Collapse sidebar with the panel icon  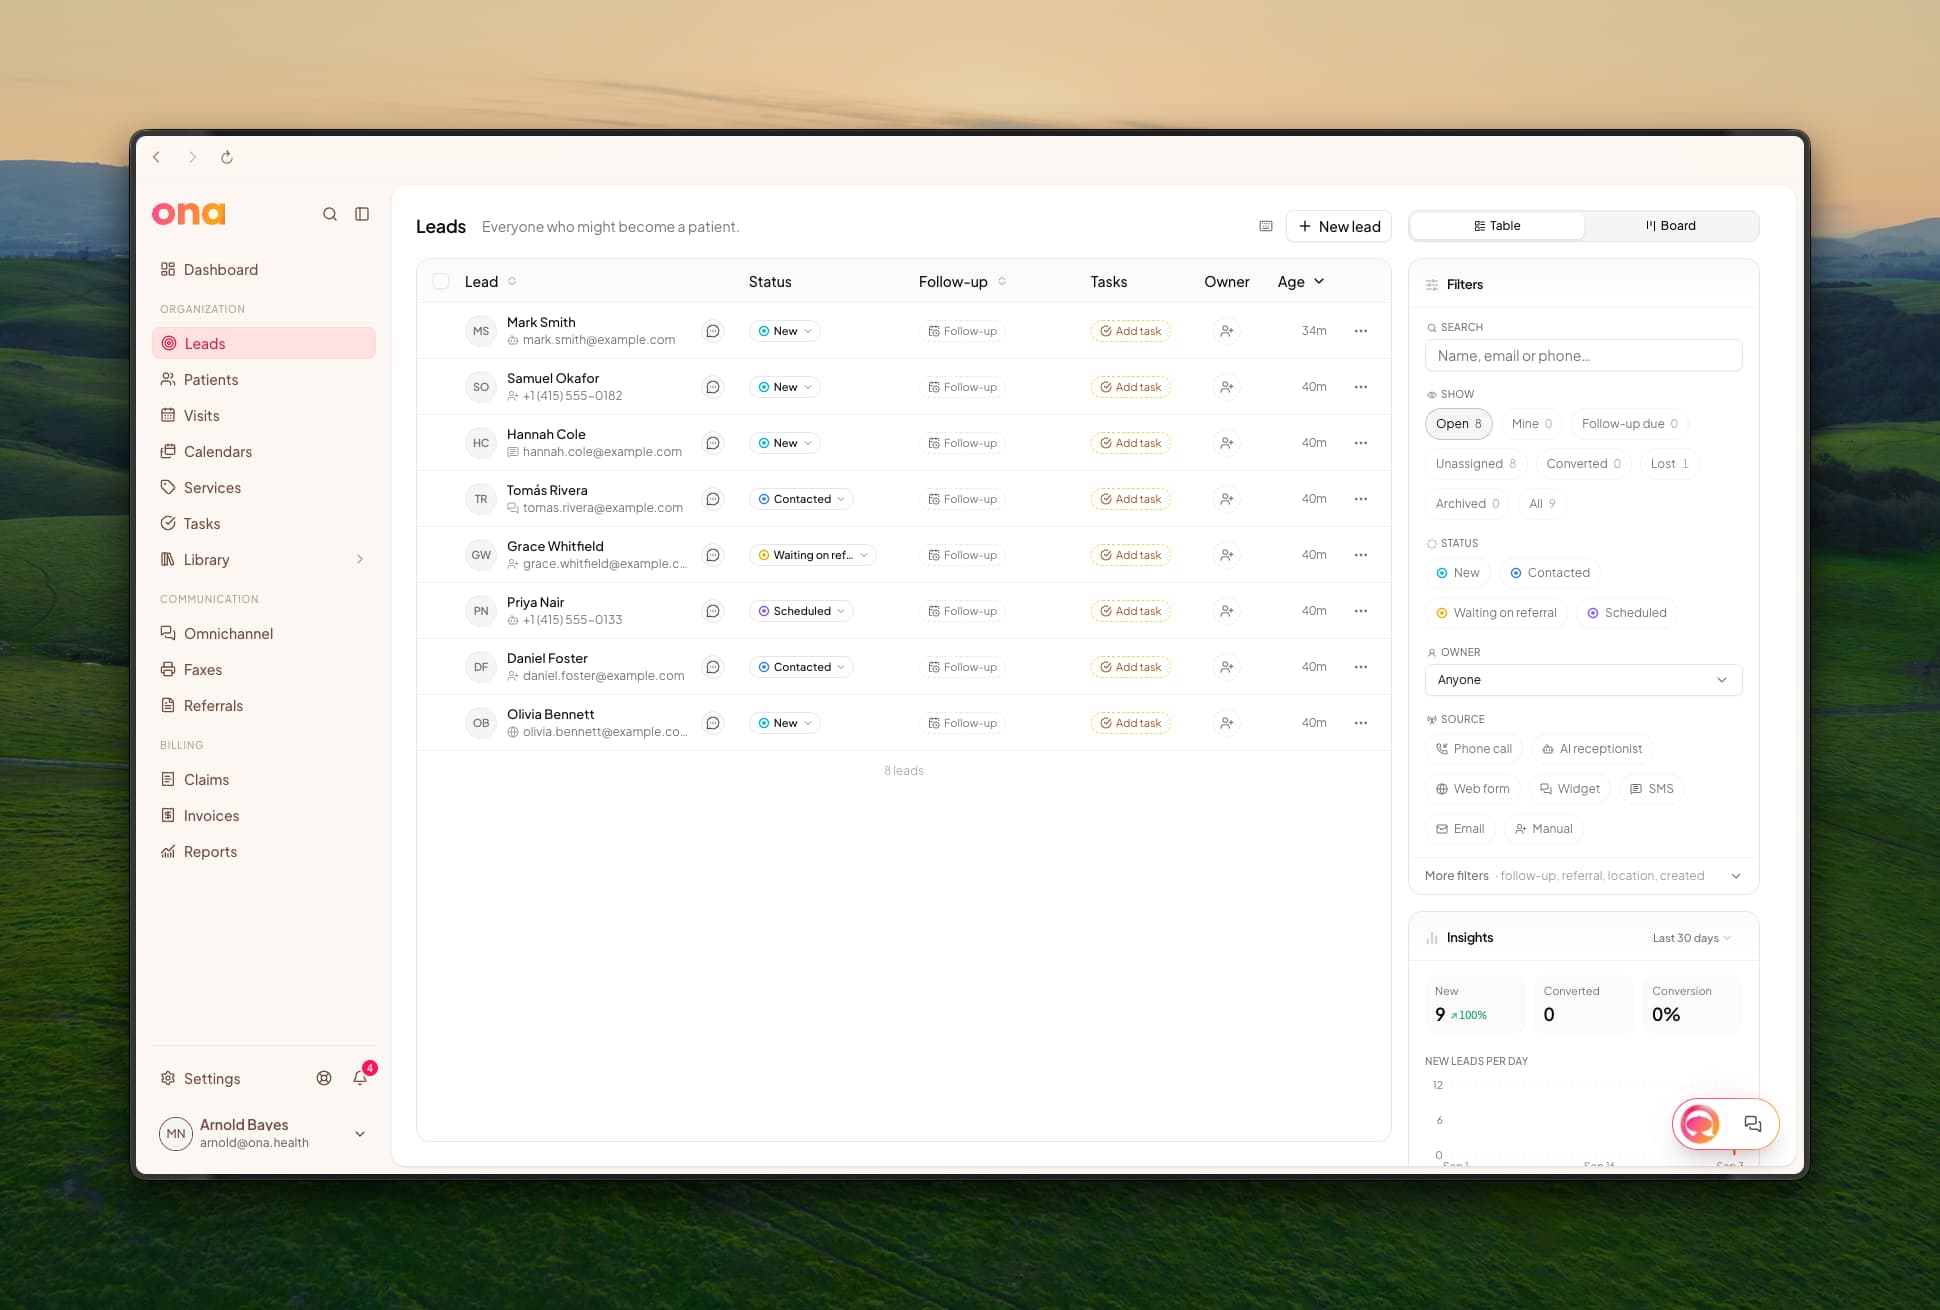pyautogui.click(x=362, y=214)
